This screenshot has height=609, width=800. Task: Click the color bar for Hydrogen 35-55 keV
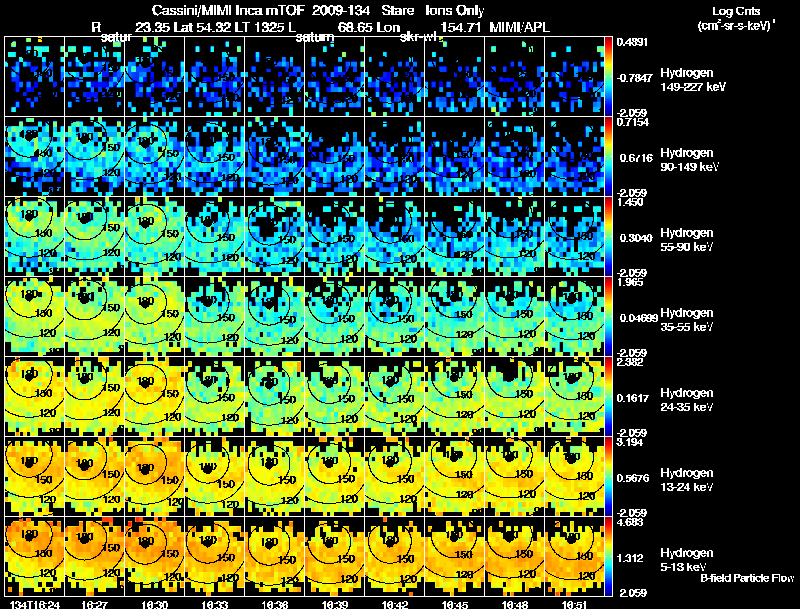click(x=608, y=316)
